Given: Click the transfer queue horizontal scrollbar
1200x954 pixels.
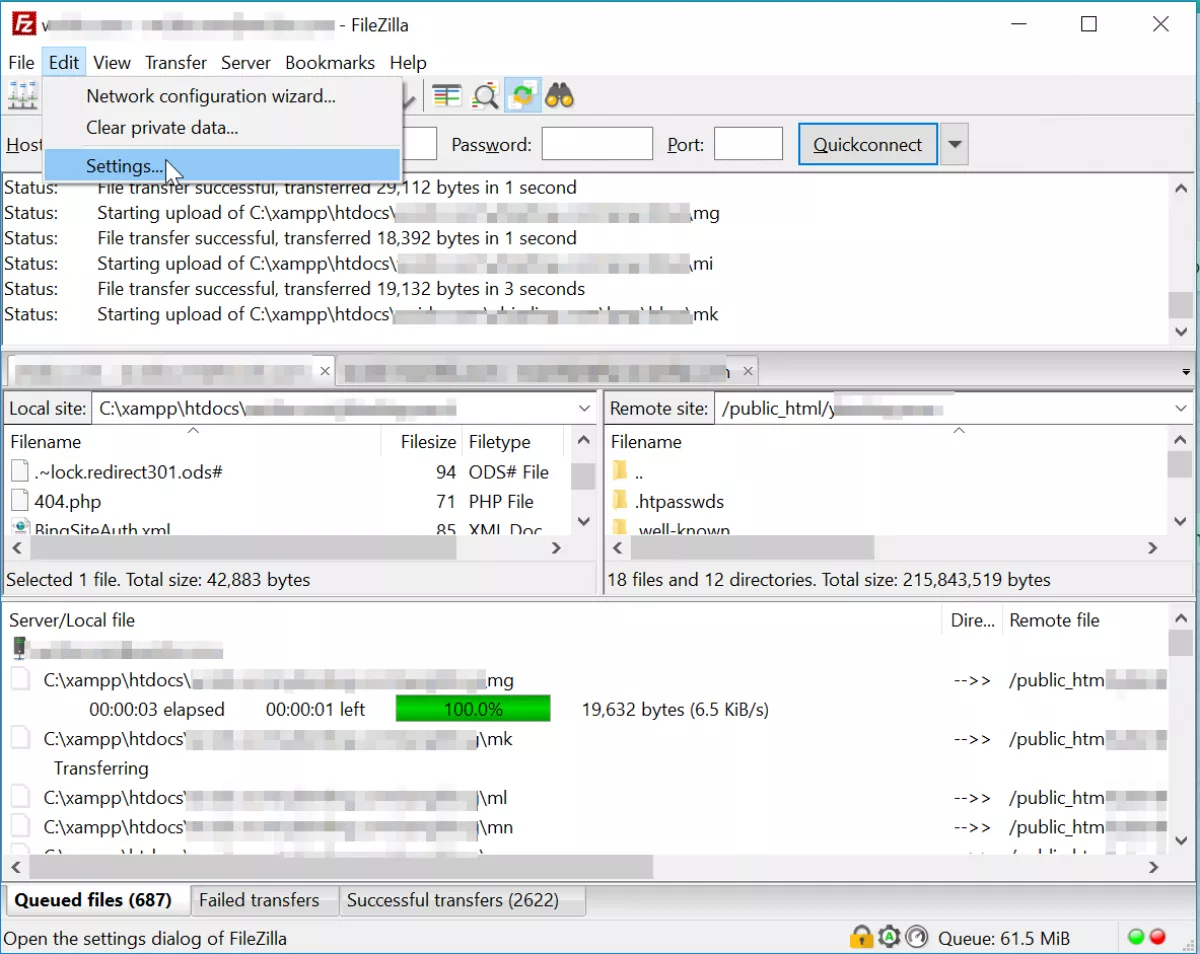Looking at the screenshot, I should (340, 866).
